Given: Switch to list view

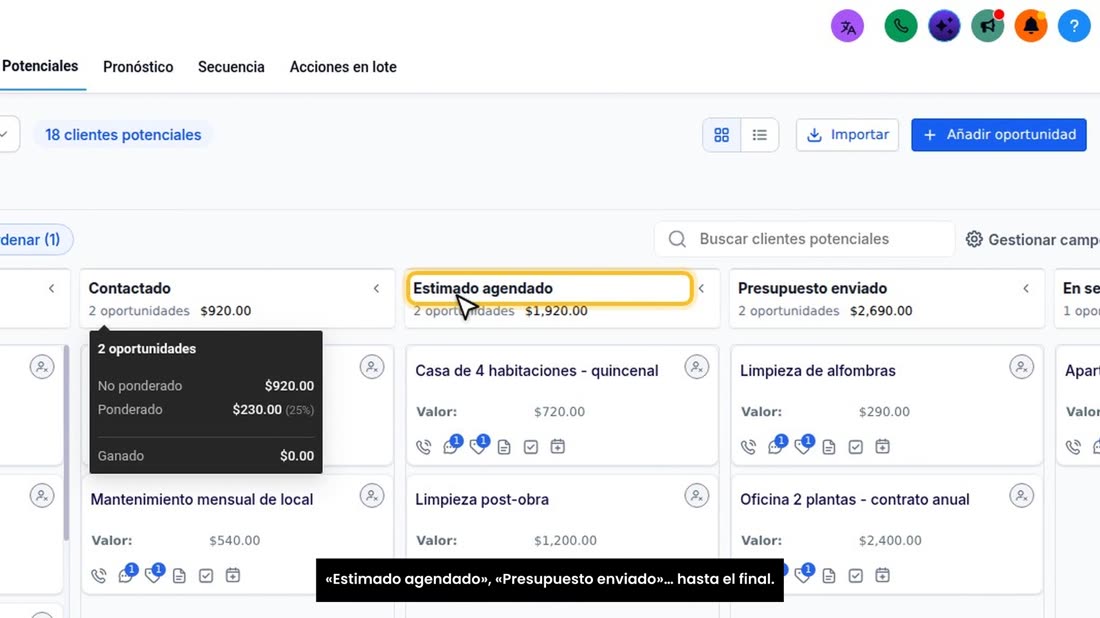Looking at the screenshot, I should click(x=760, y=135).
